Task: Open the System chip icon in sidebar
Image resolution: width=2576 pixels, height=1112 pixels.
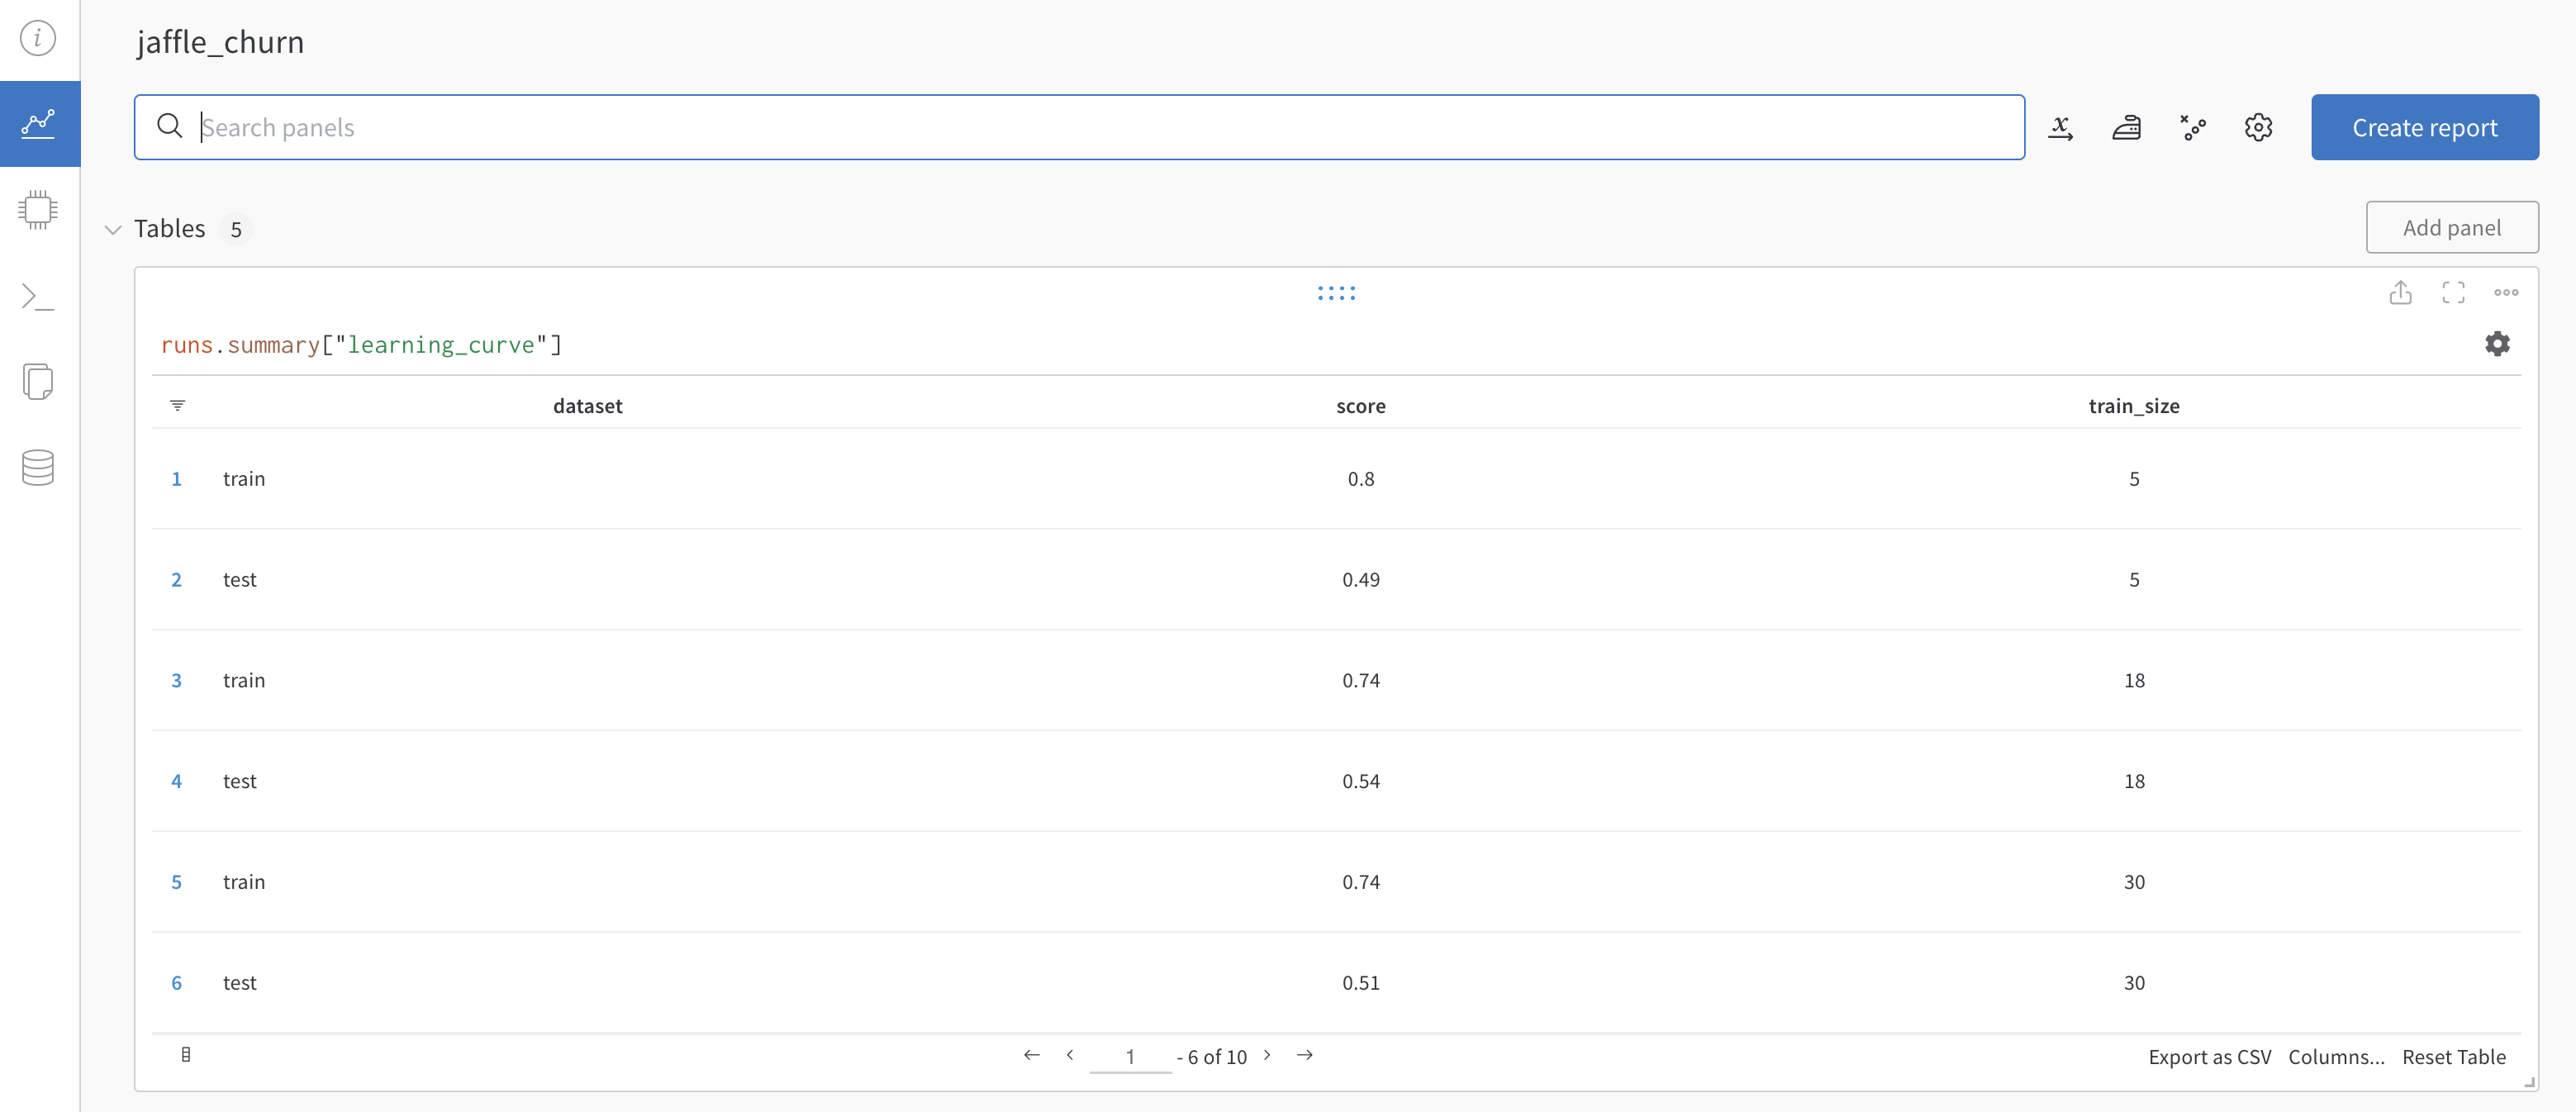Action: [x=38, y=210]
